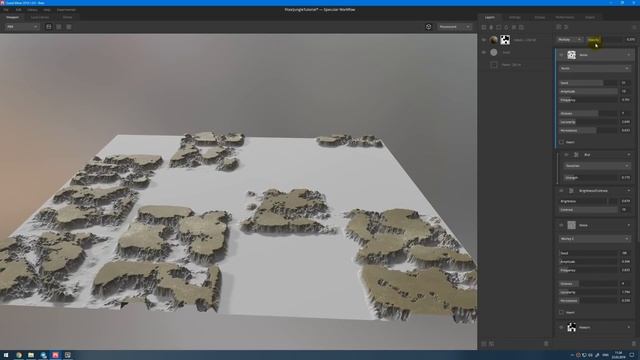The image size is (640, 360).
Task: Open the Gaussian blur type dropdown
Action: click(597, 166)
